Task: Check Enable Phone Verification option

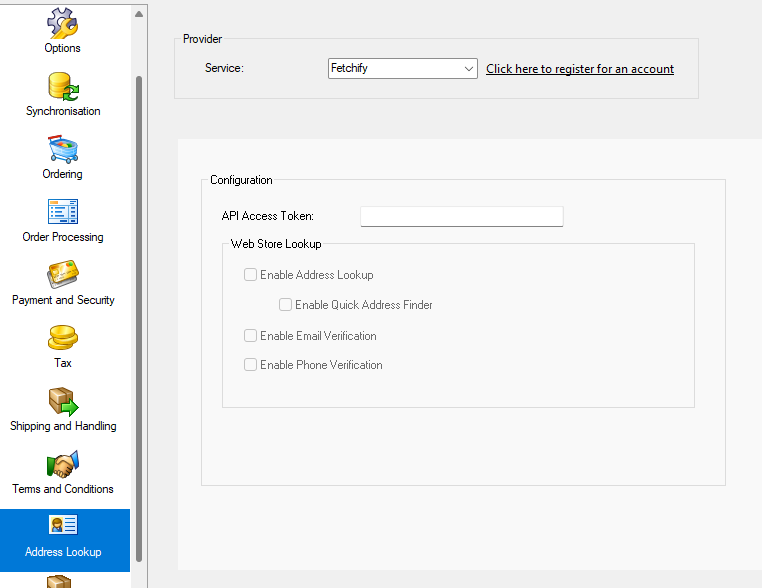Action: pyautogui.click(x=251, y=365)
